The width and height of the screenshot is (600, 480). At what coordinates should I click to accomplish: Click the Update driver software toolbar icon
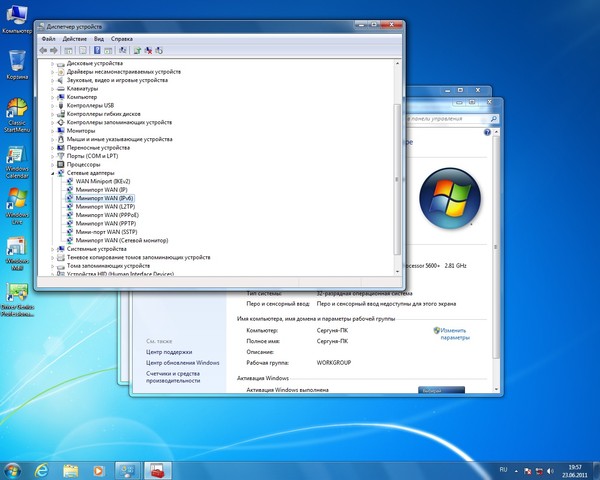click(137, 51)
